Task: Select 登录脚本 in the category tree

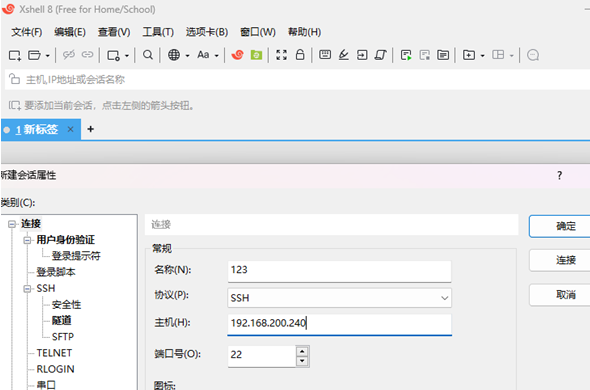Action: 56,272
